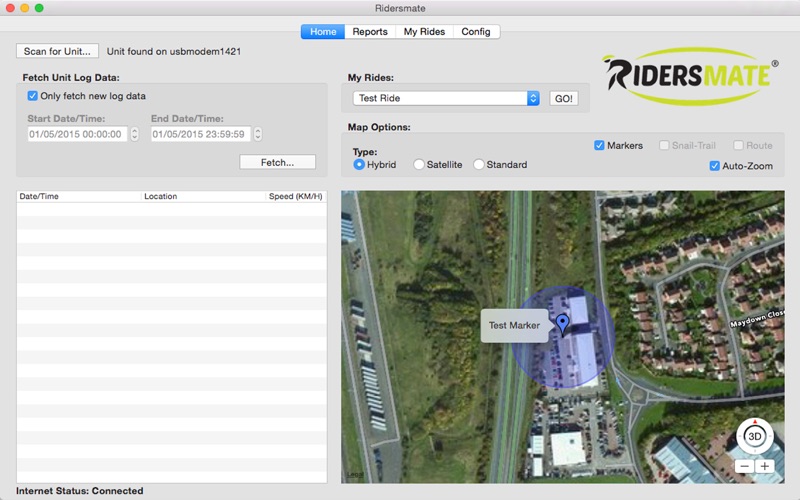
Task: Click 'Internet Status: Connected' text
Action: click(x=80, y=491)
